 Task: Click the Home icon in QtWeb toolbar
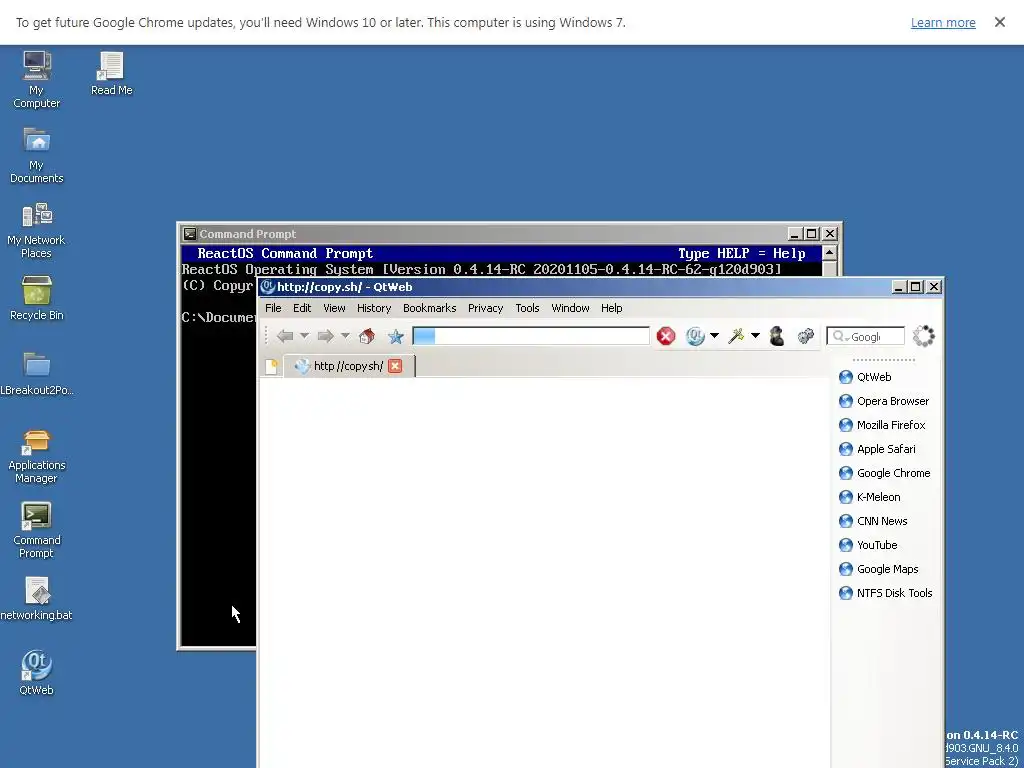367,336
